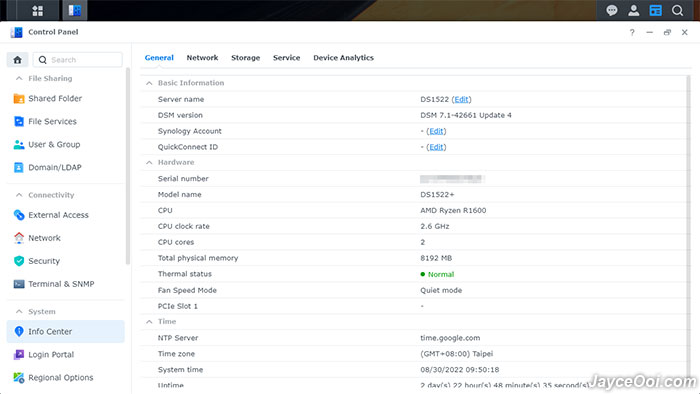The height and width of the screenshot is (394, 700).
Task: Switch to the Device Analytics tab
Action: 343,58
